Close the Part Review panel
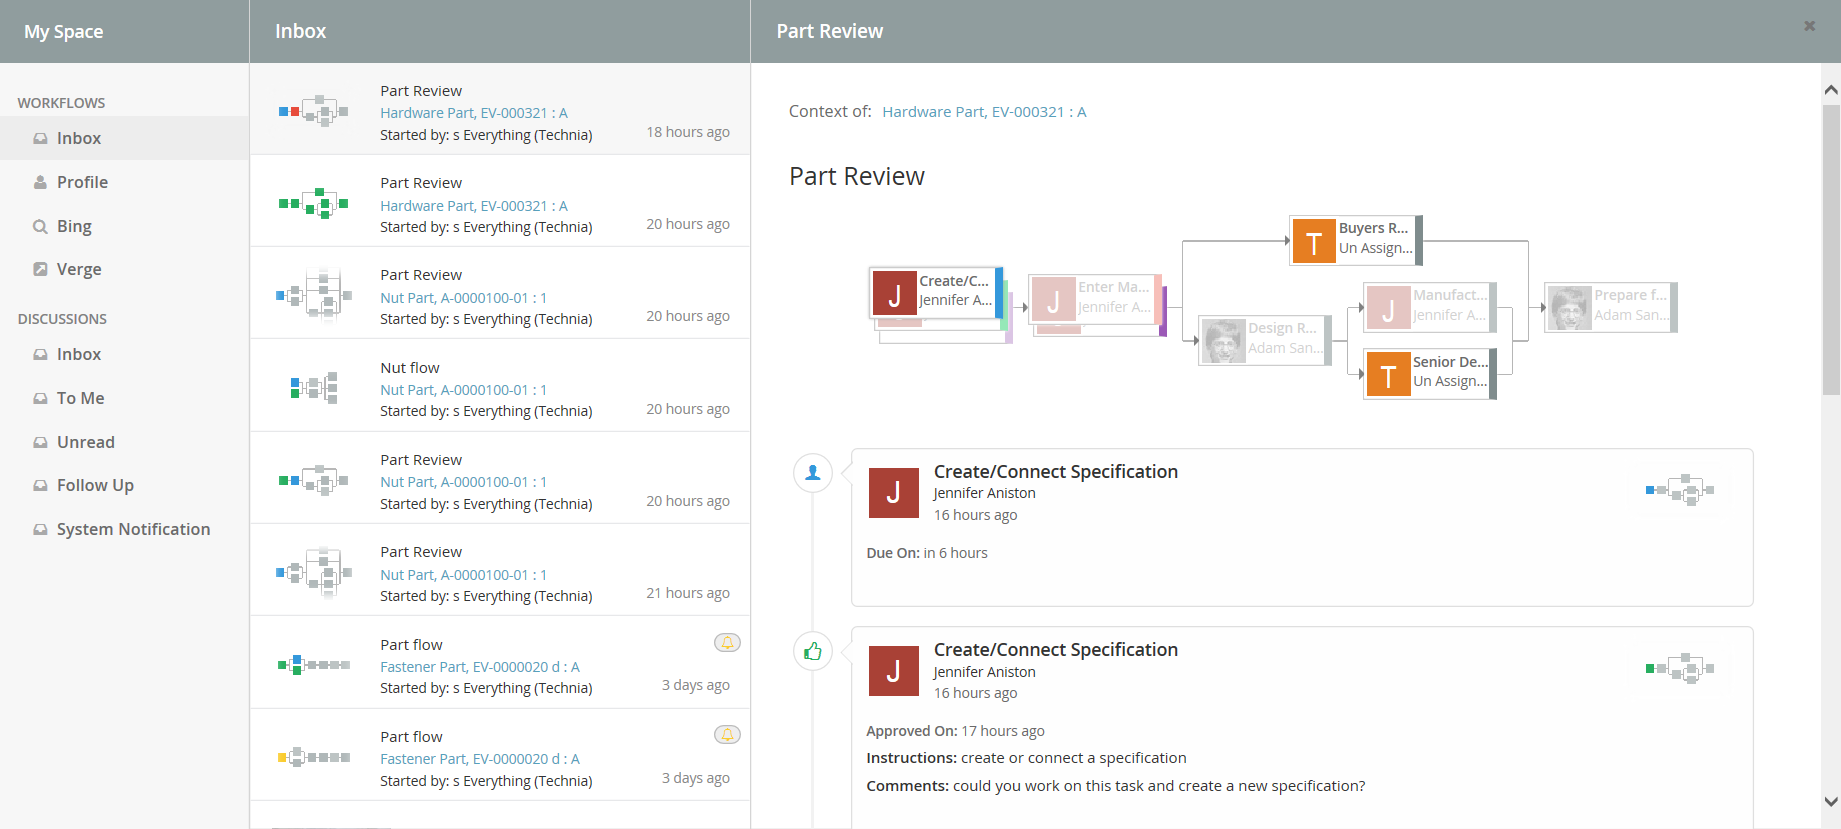Image resolution: width=1841 pixels, height=829 pixels. tap(1809, 26)
